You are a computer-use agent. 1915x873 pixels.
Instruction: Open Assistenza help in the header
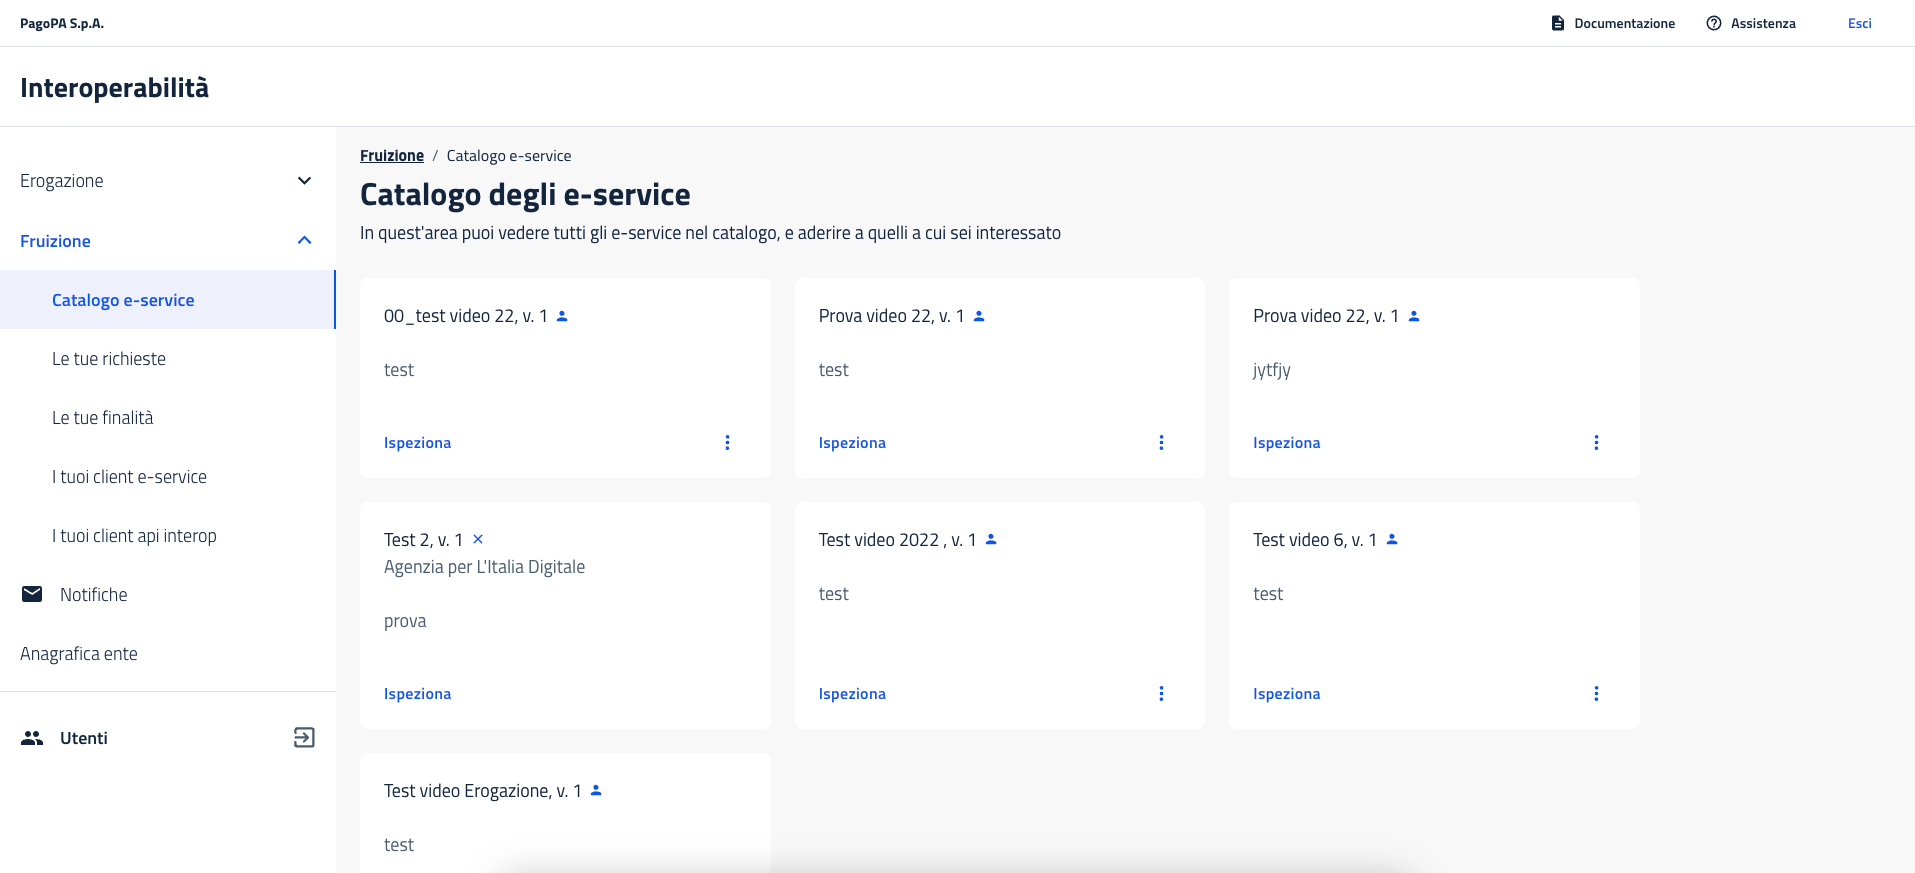pyautogui.click(x=1751, y=23)
